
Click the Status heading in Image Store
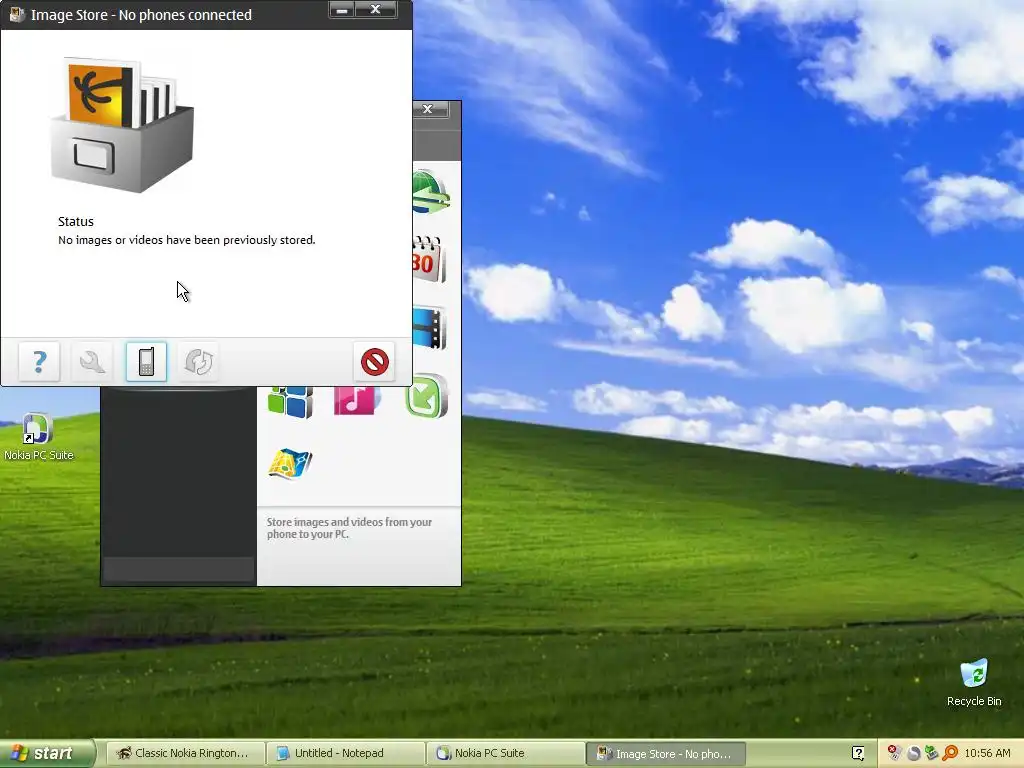tap(76, 221)
